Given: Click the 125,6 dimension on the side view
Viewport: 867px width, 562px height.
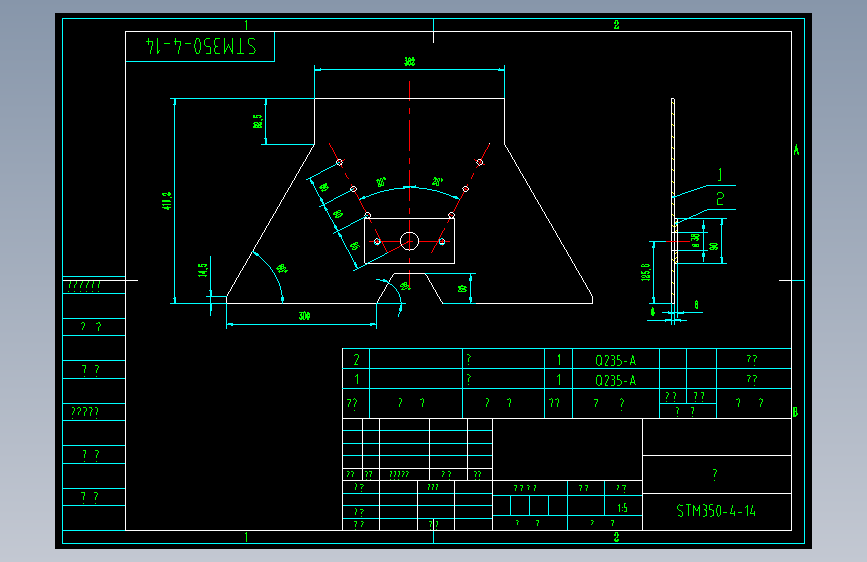Looking at the screenshot, I should pyautogui.click(x=645, y=272).
